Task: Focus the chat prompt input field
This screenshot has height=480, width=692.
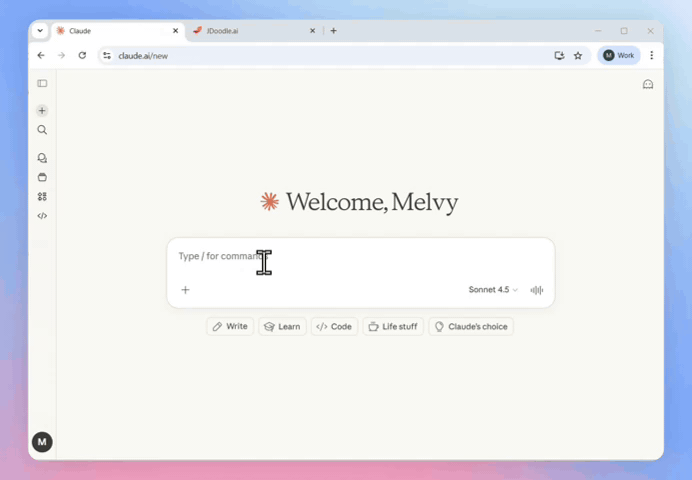Action: tap(360, 257)
